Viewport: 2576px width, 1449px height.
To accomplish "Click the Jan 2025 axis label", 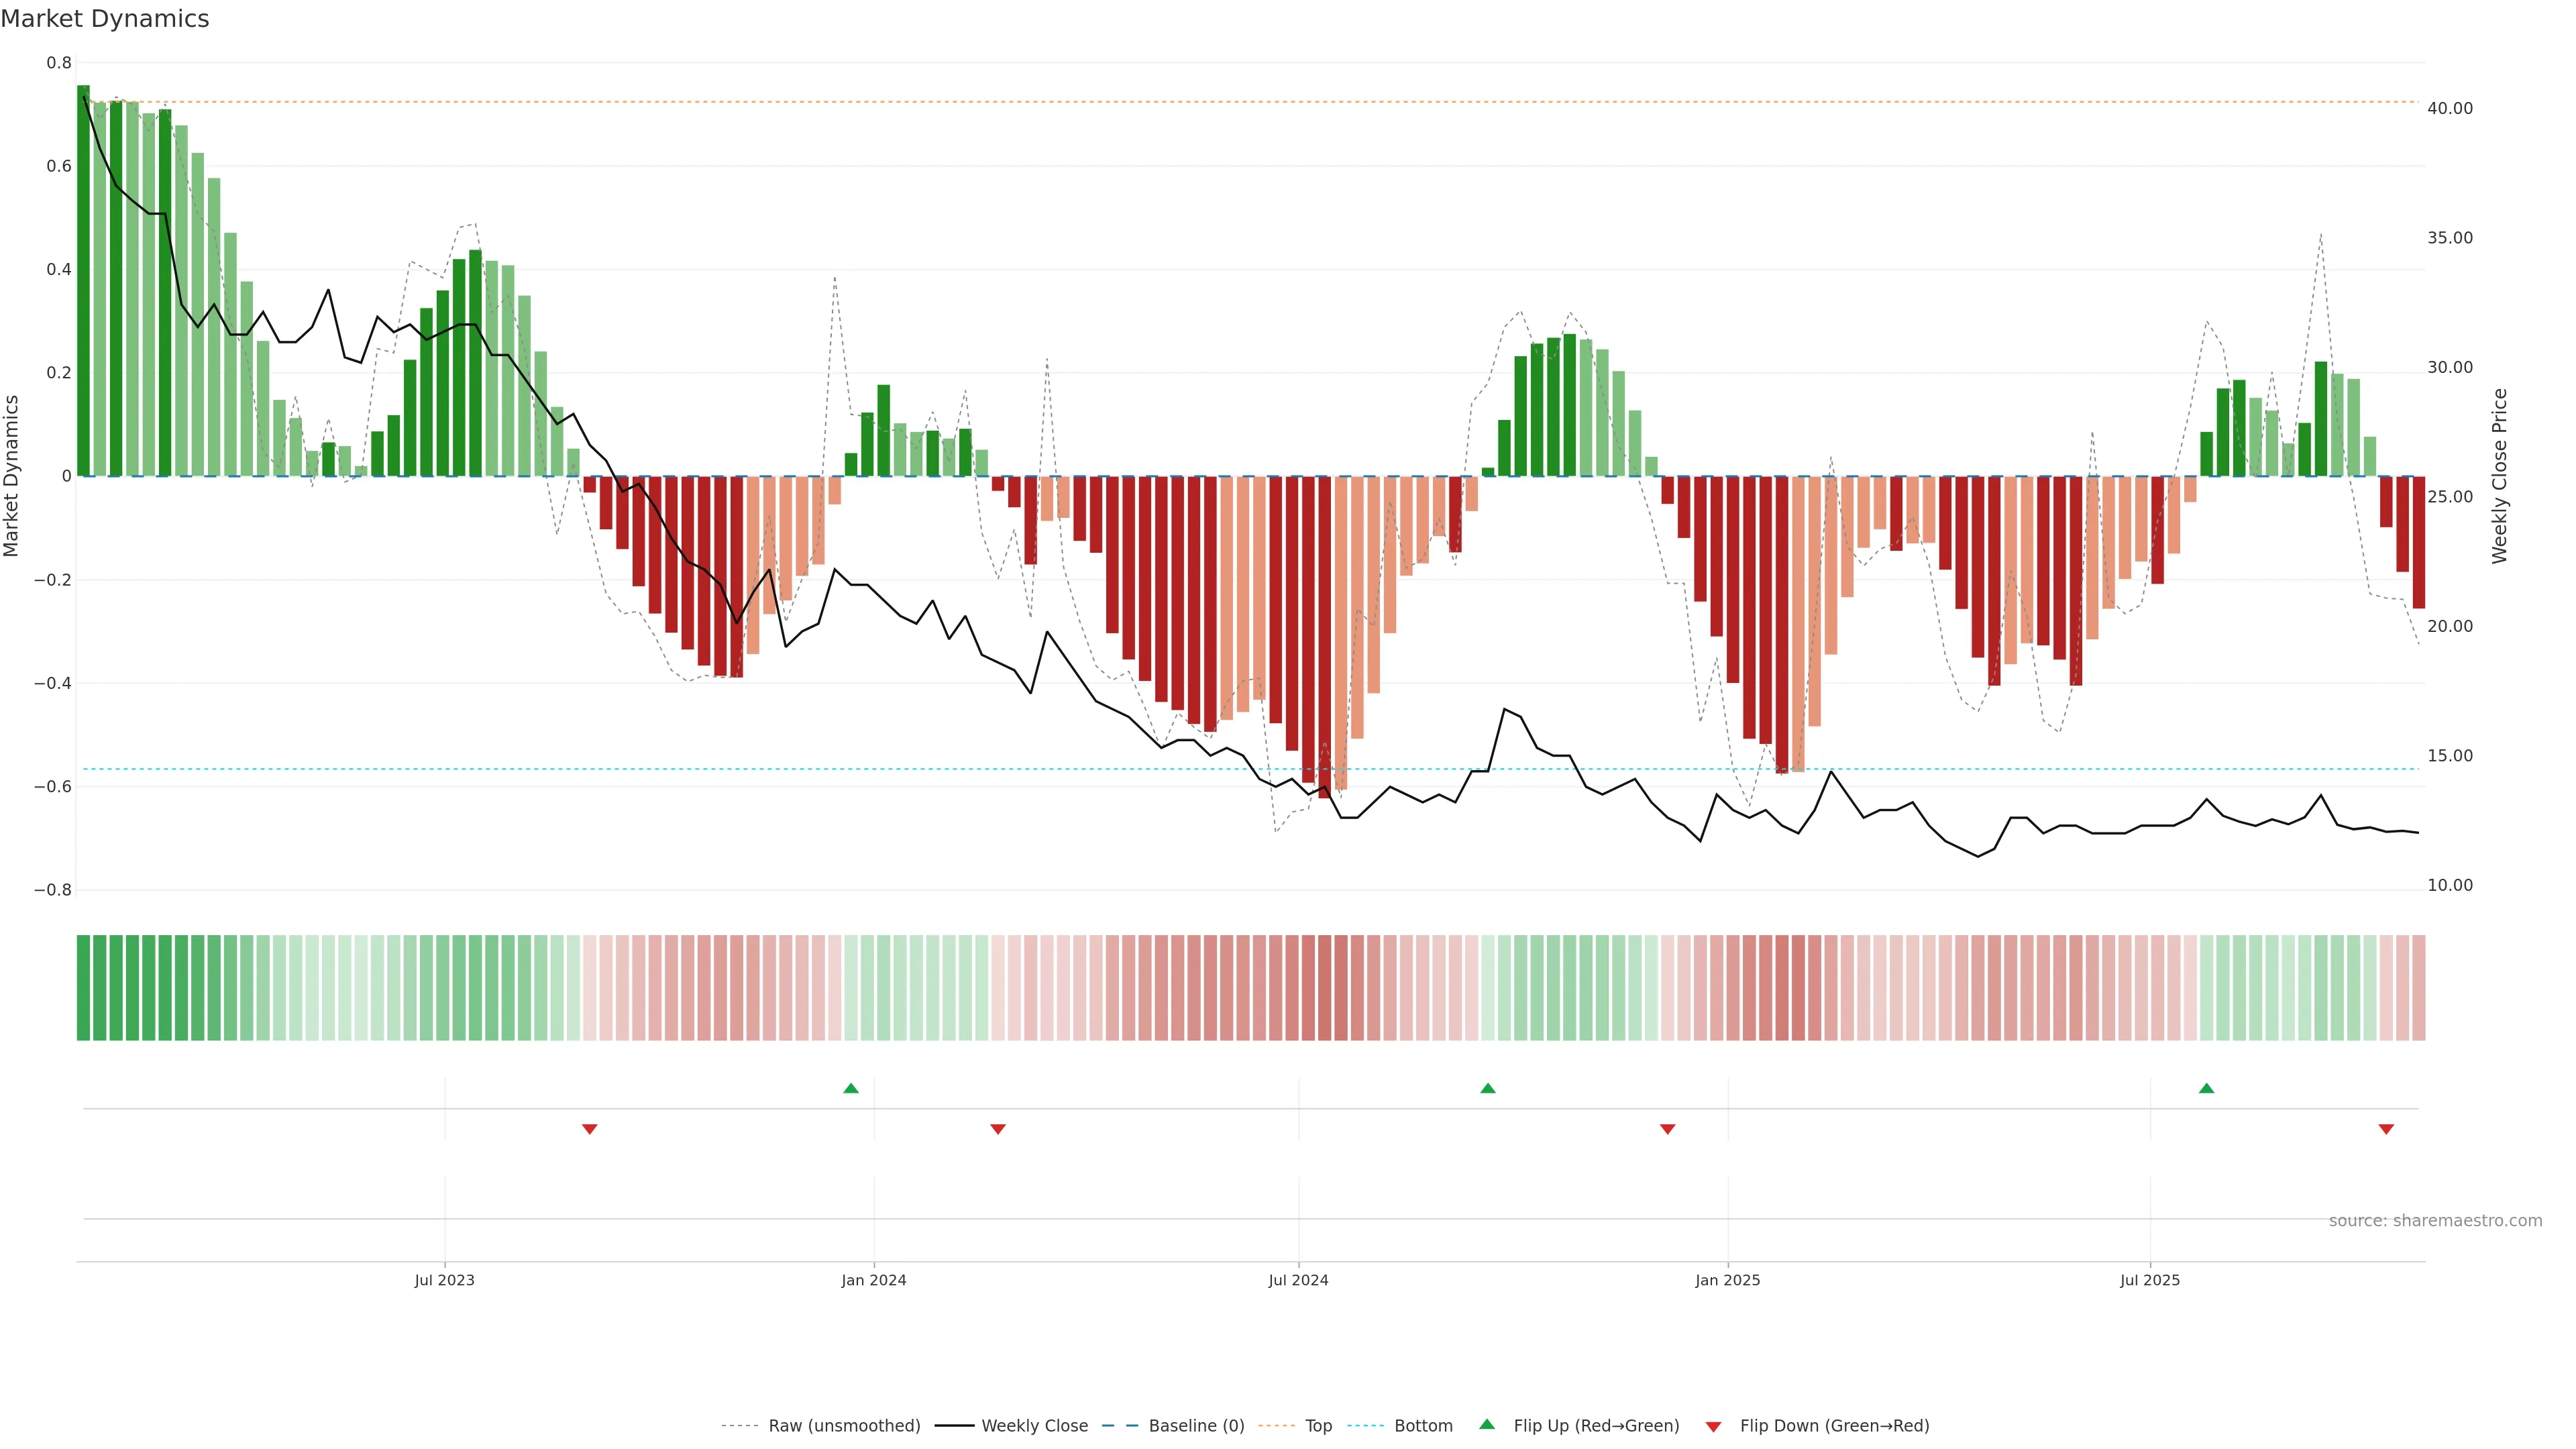I will (1727, 1280).
